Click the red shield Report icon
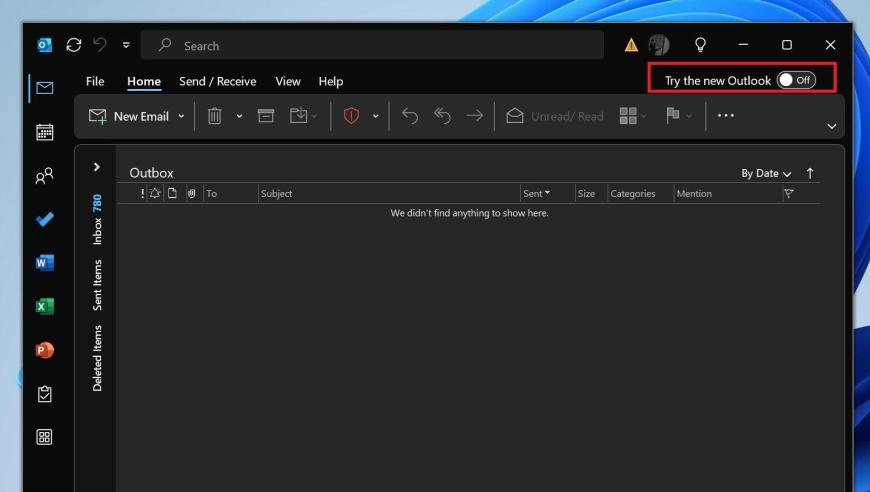The image size is (870, 492). click(x=351, y=115)
